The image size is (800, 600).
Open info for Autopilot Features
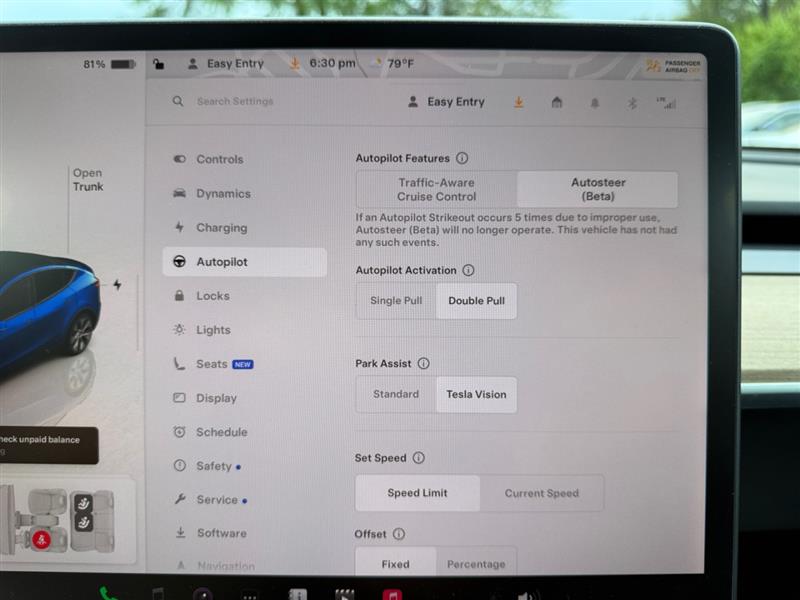click(x=462, y=158)
